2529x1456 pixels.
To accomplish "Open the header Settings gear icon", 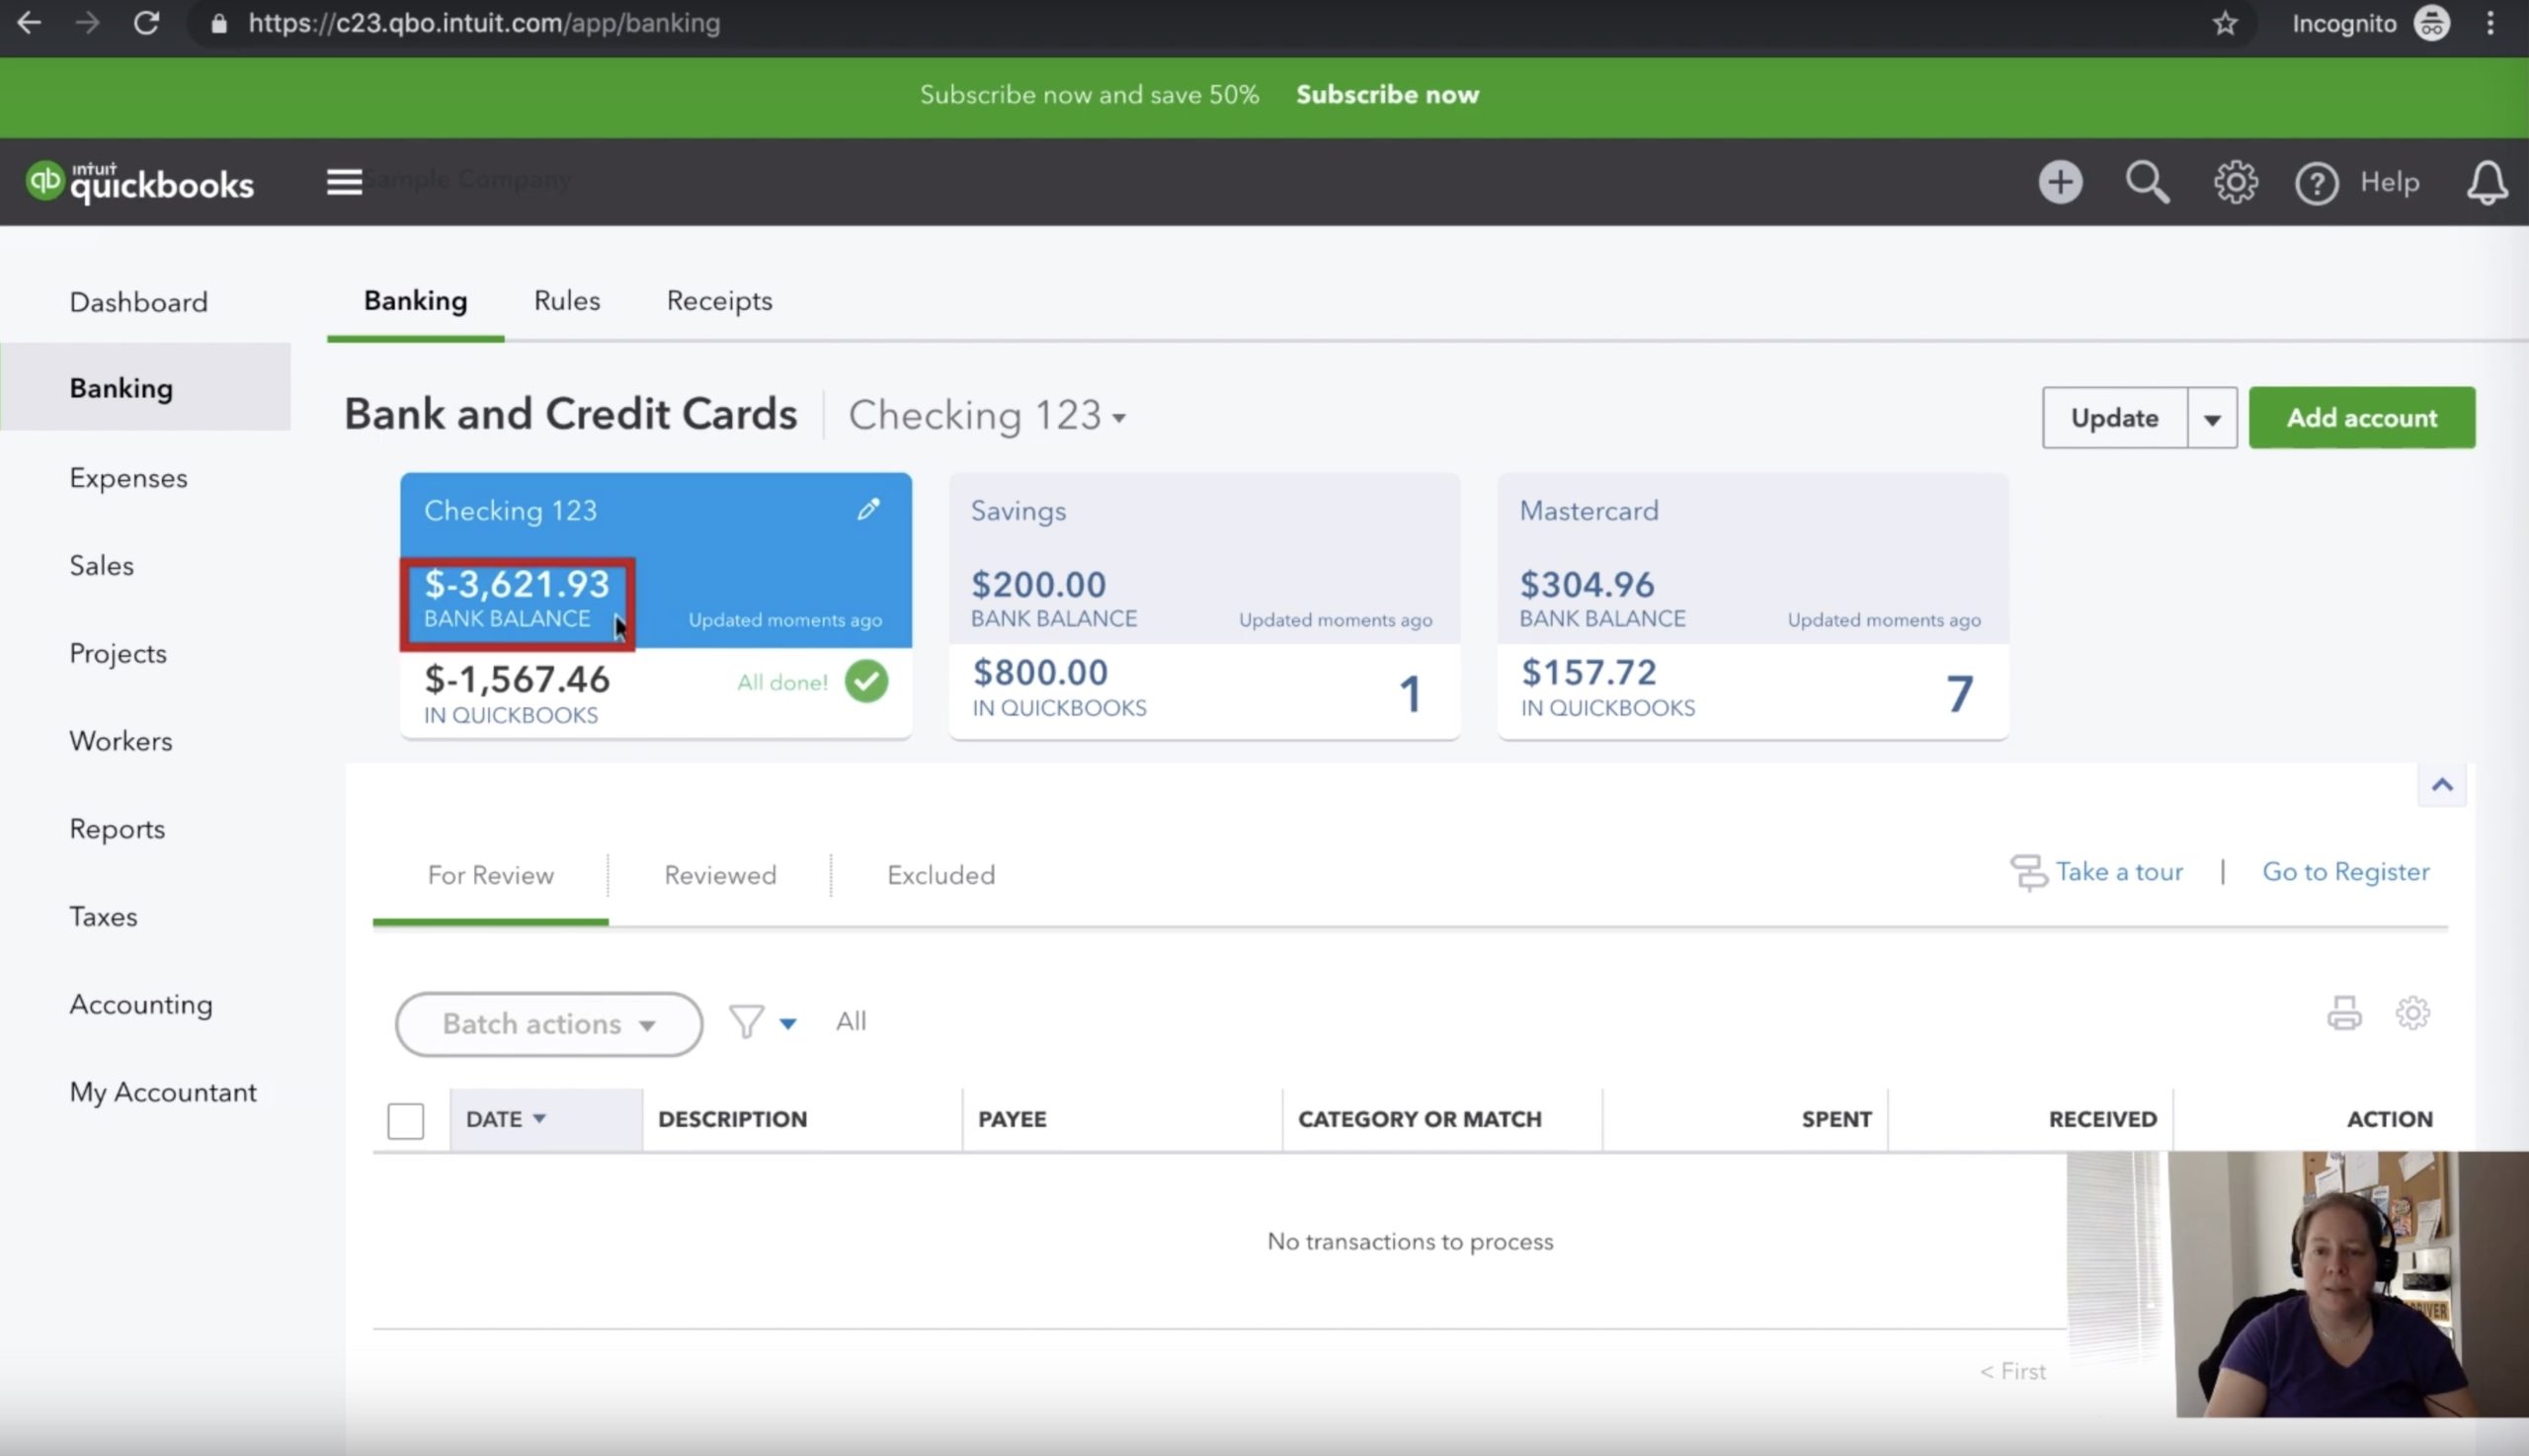I will tap(2235, 182).
